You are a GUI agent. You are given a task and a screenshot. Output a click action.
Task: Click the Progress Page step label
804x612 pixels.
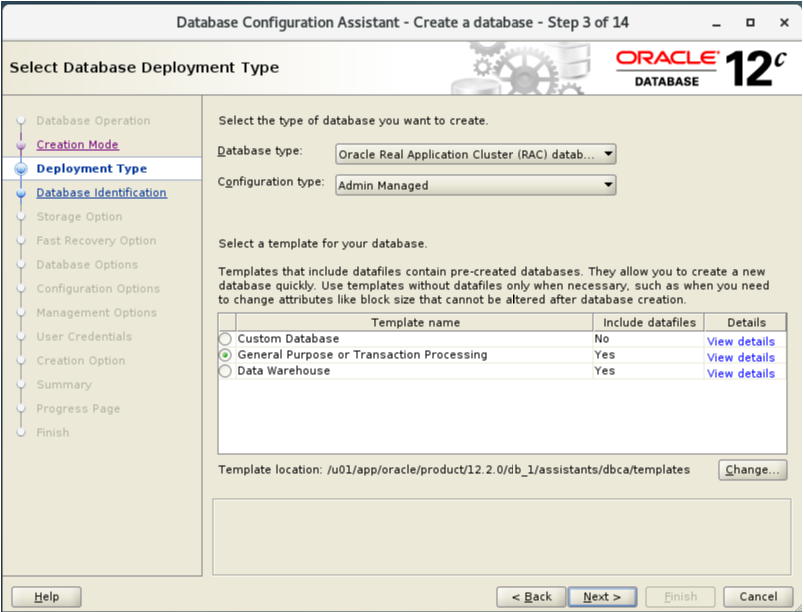pos(78,409)
